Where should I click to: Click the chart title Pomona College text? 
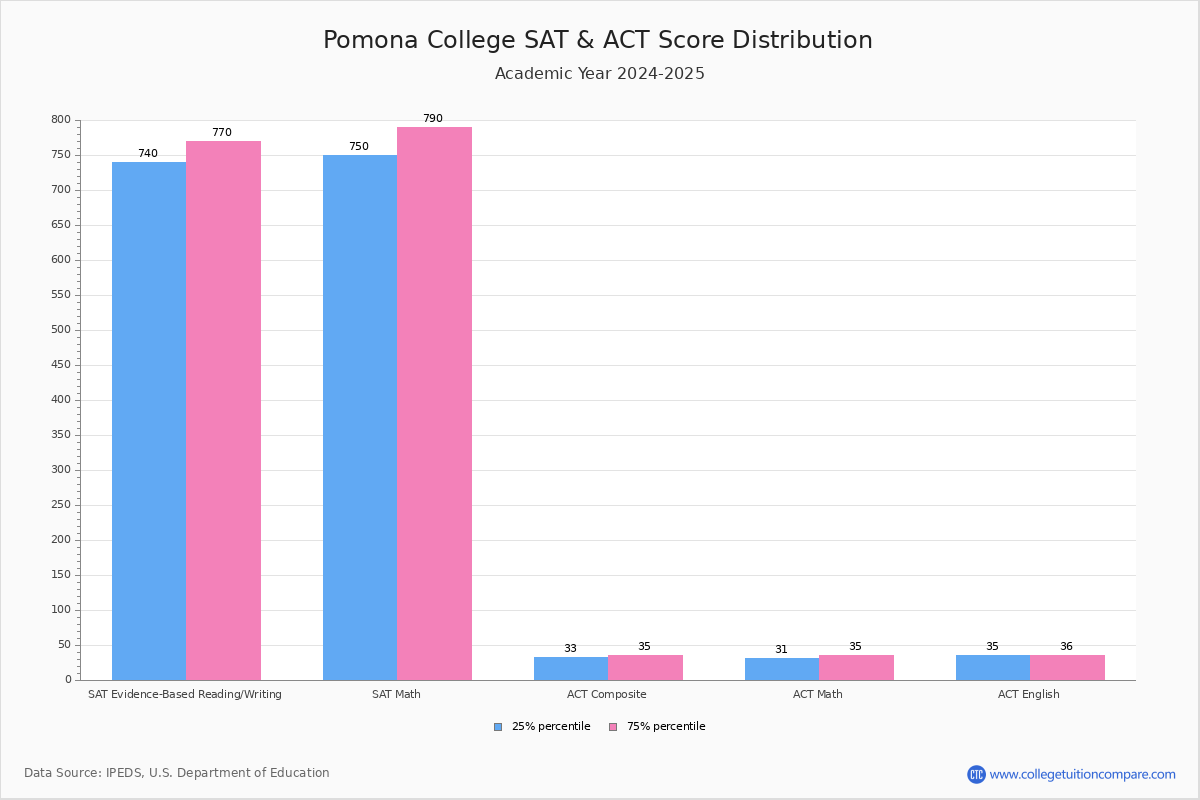pos(597,41)
